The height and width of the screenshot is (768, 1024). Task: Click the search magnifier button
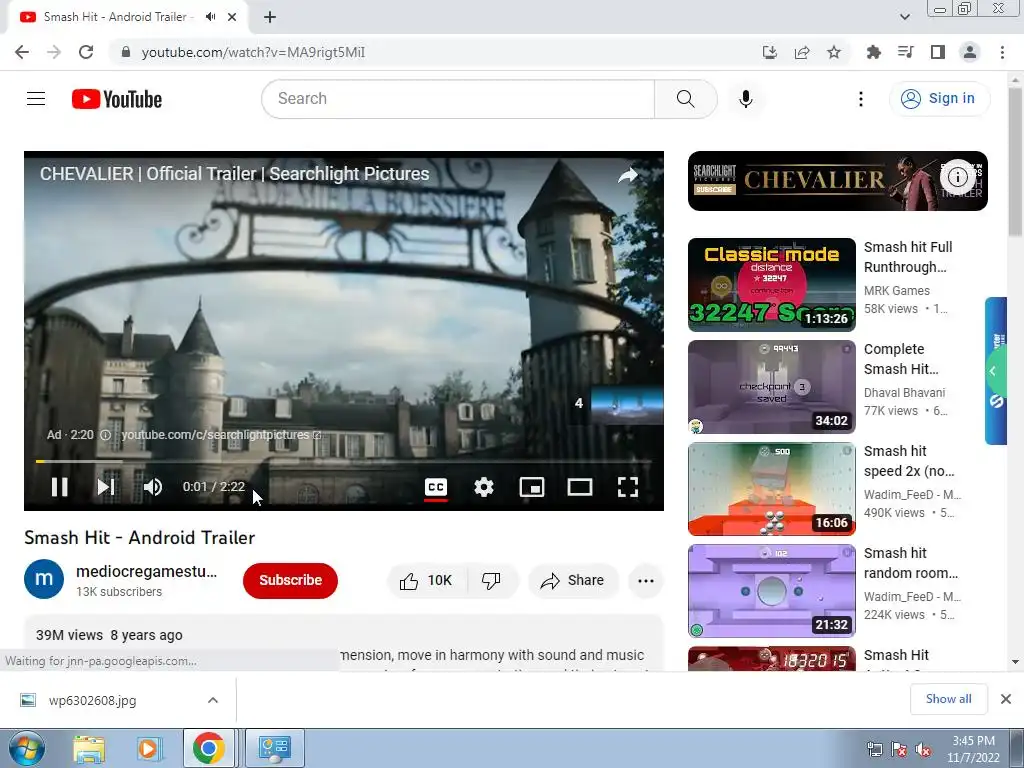(x=686, y=99)
